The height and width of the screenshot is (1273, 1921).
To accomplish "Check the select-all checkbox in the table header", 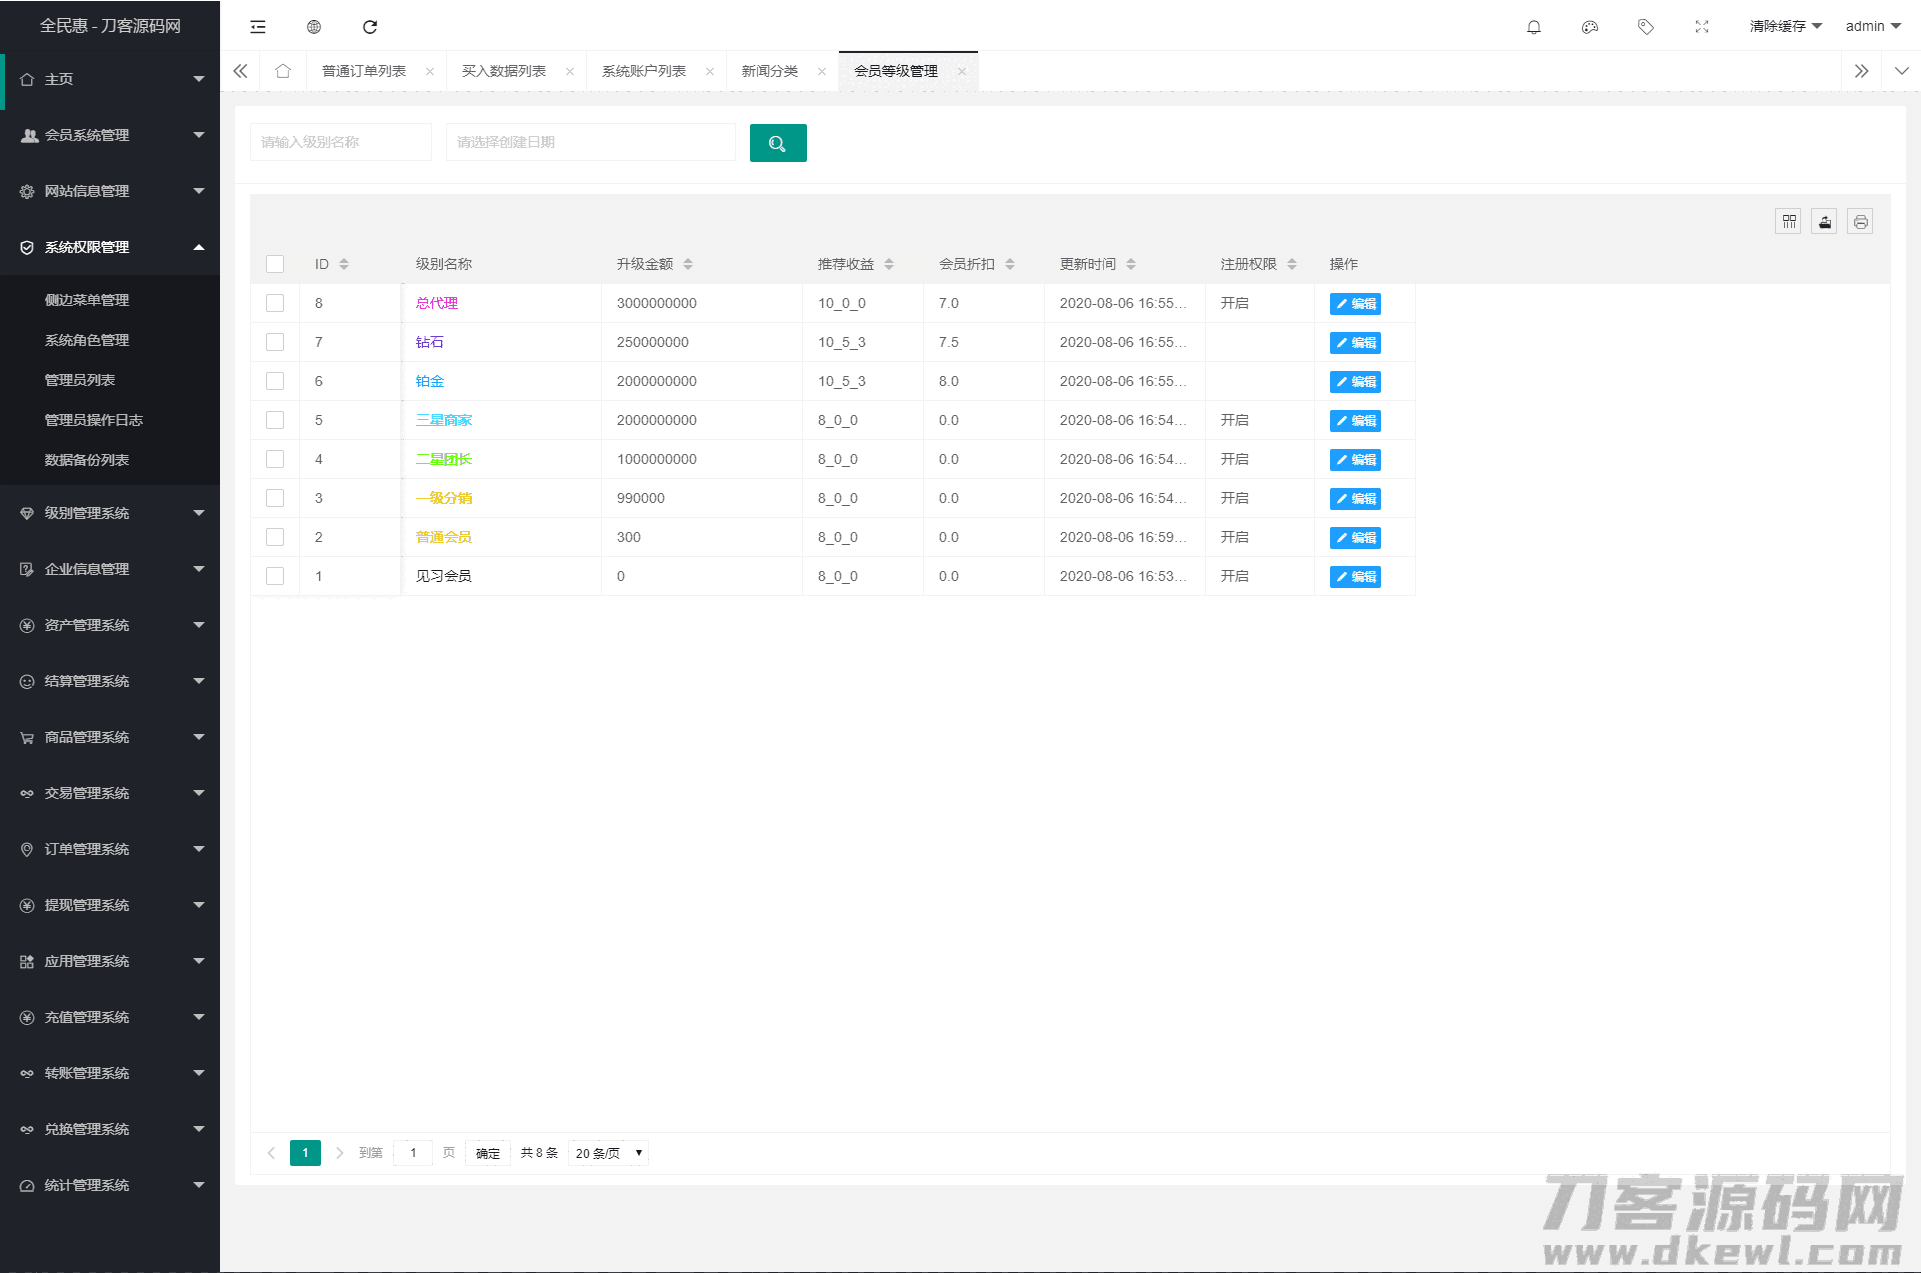I will pos(275,264).
